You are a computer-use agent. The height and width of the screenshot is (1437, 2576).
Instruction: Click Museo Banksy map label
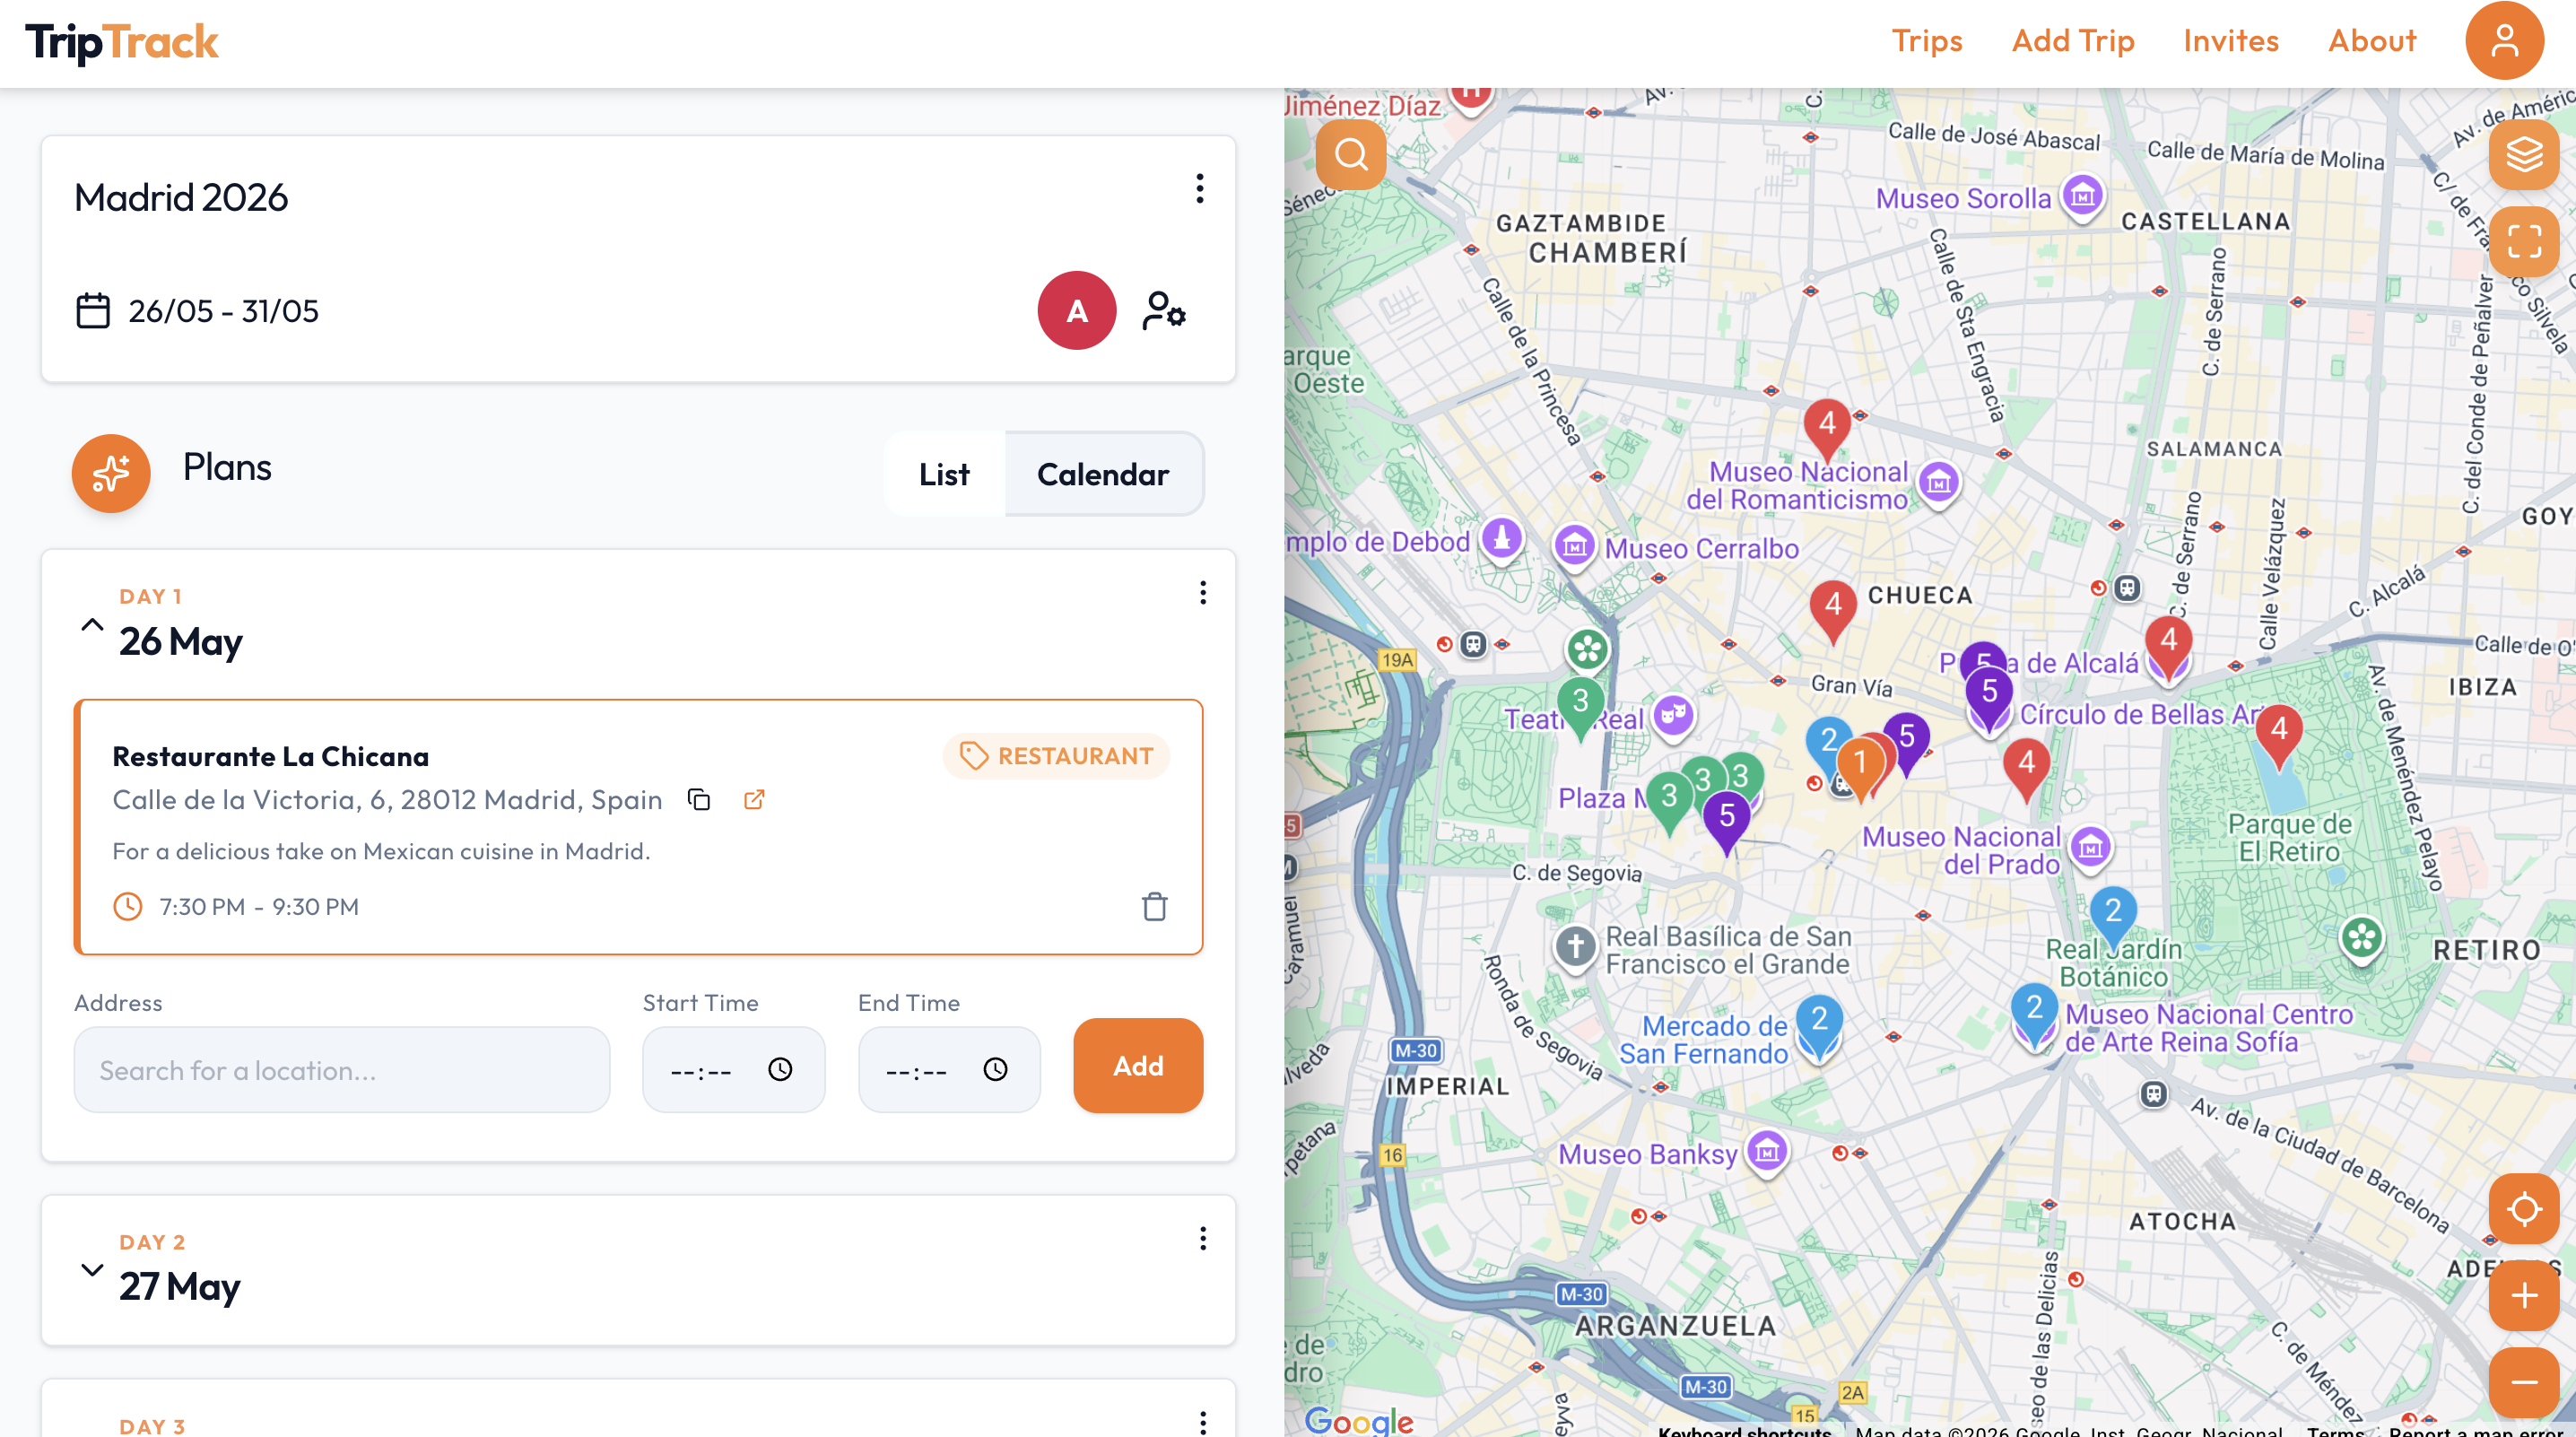point(1647,1154)
